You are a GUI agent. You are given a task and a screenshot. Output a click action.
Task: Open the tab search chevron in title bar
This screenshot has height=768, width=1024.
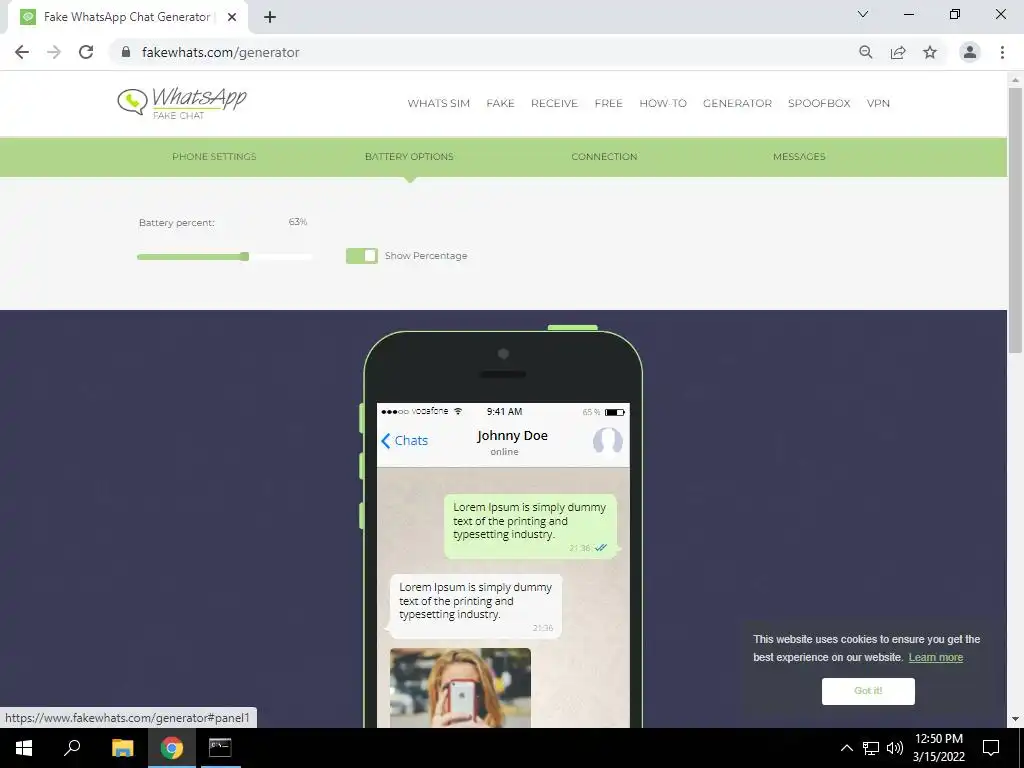pos(863,14)
